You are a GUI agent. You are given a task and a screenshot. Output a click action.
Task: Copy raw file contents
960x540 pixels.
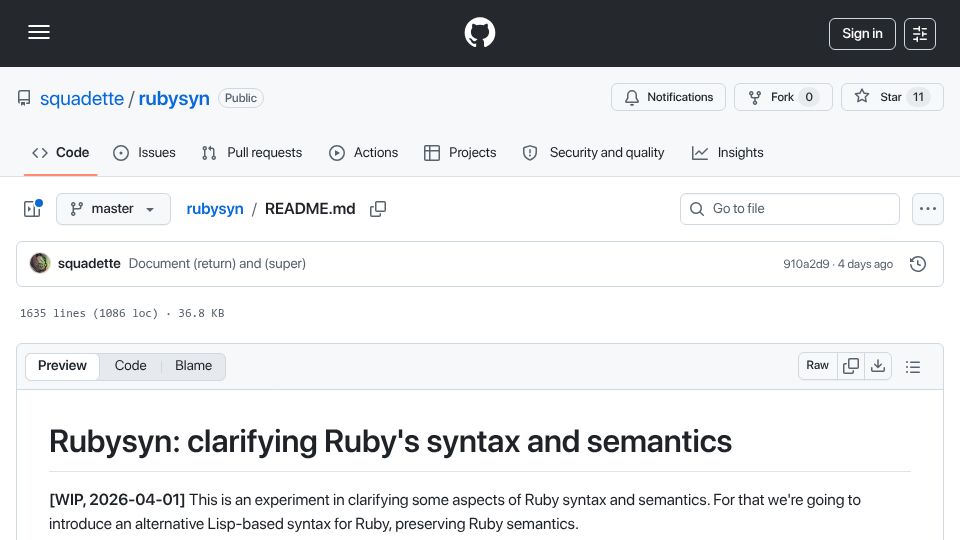tap(851, 366)
